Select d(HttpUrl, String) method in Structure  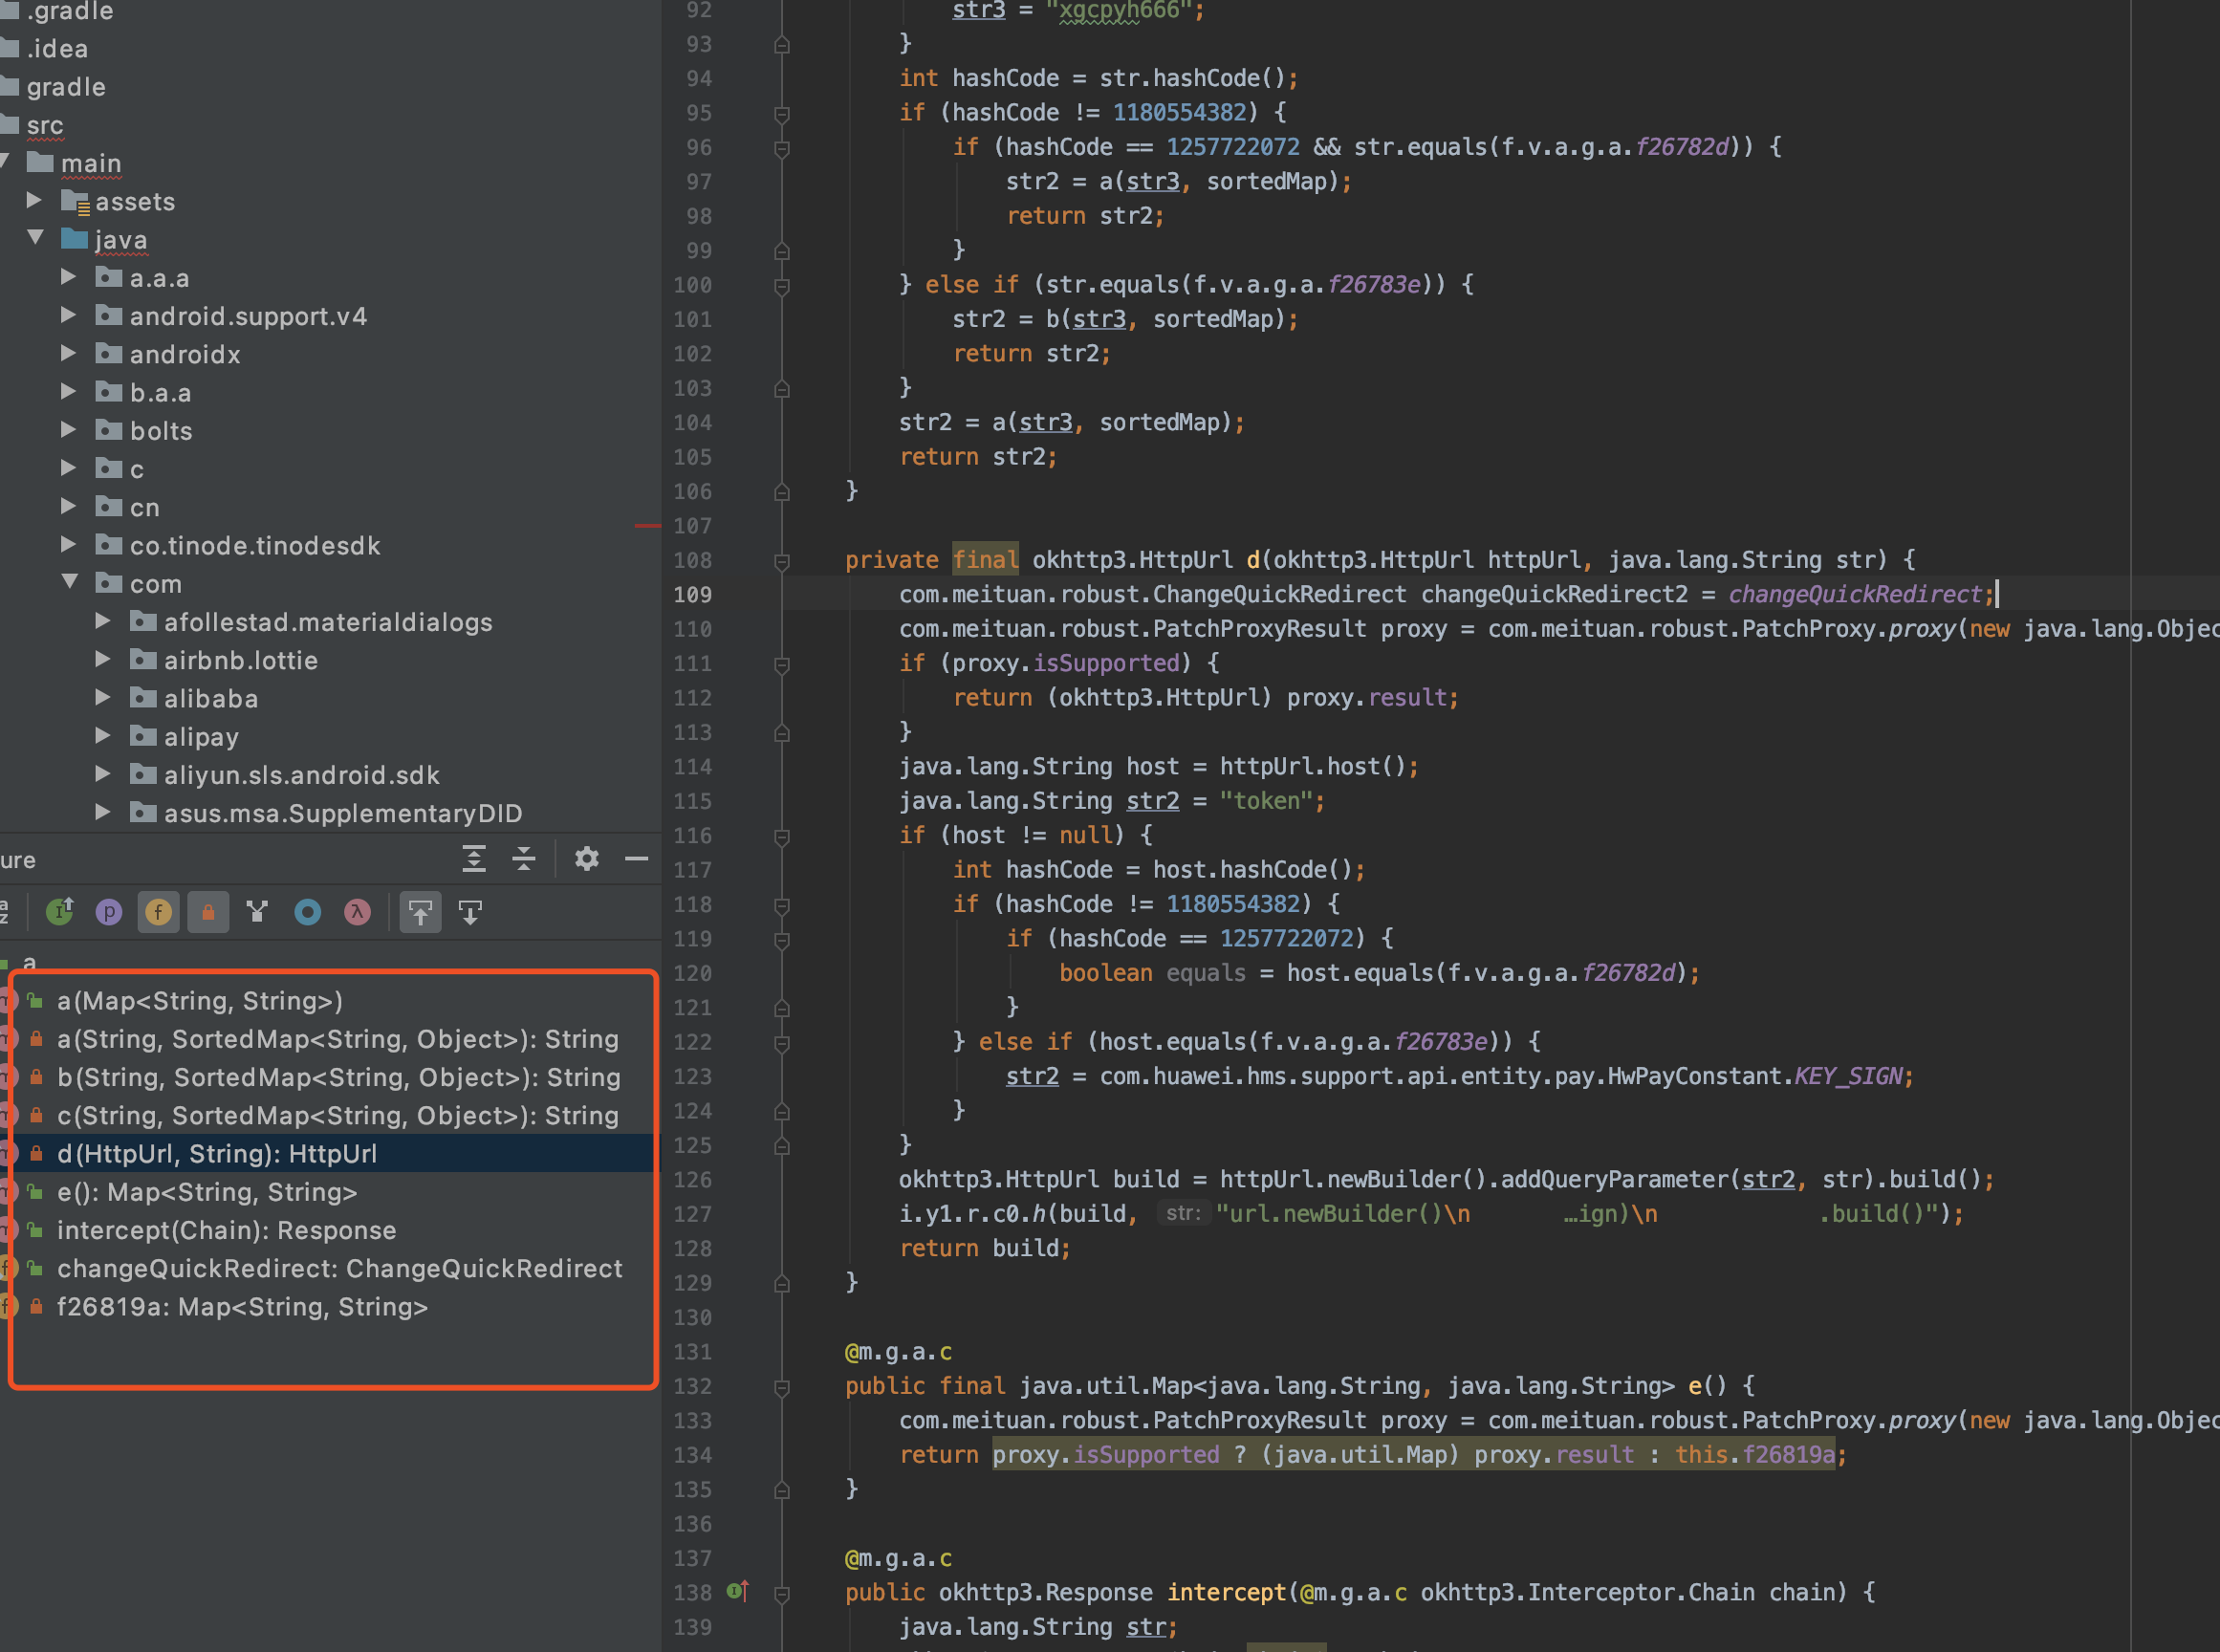click(x=217, y=1154)
